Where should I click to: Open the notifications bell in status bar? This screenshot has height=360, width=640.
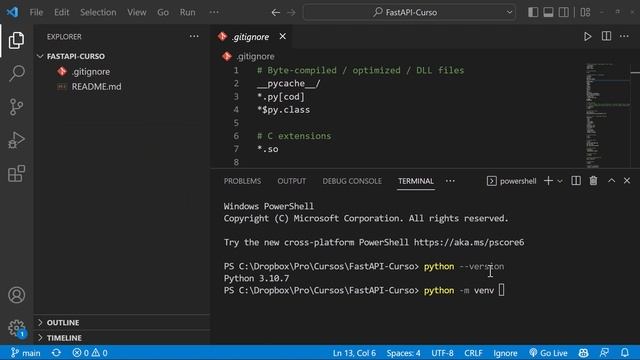point(624,353)
